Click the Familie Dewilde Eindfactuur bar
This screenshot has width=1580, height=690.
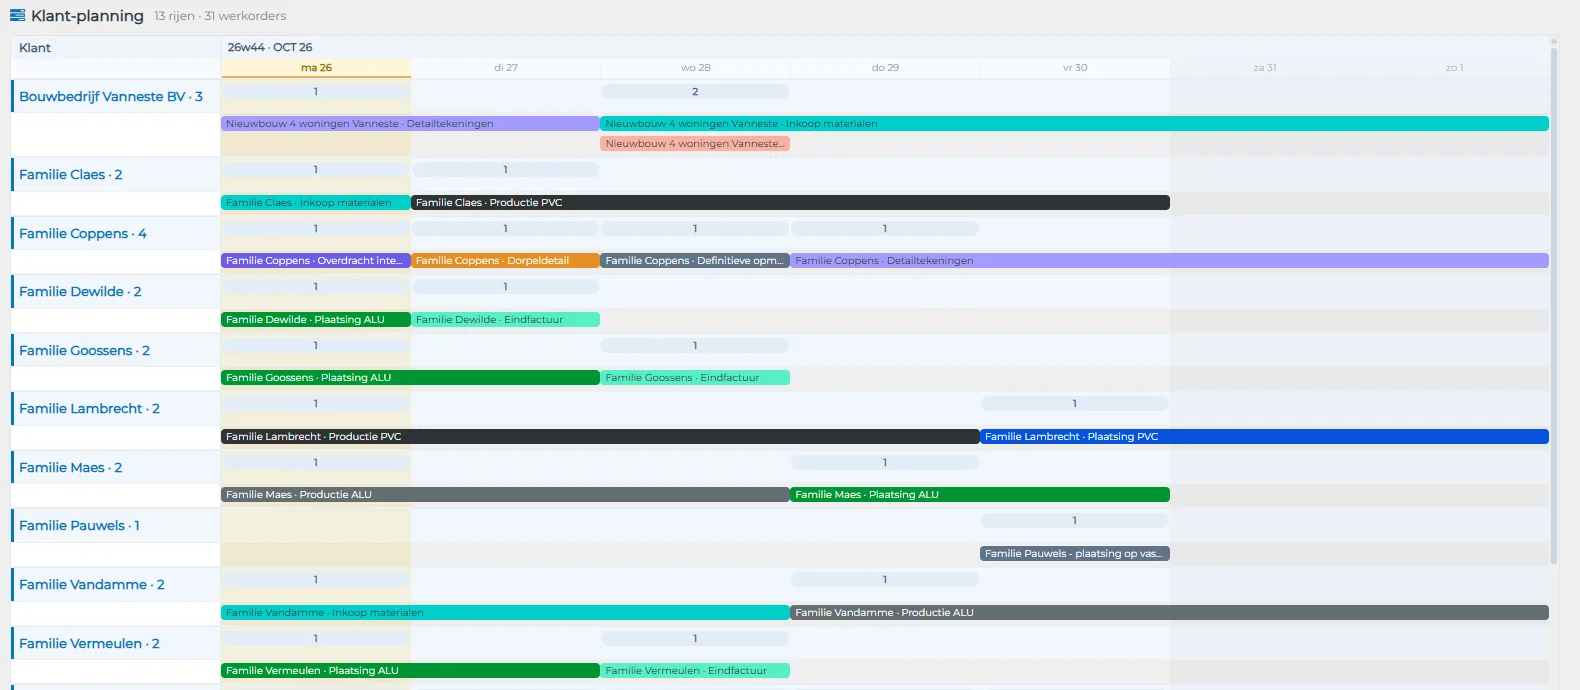(x=505, y=320)
